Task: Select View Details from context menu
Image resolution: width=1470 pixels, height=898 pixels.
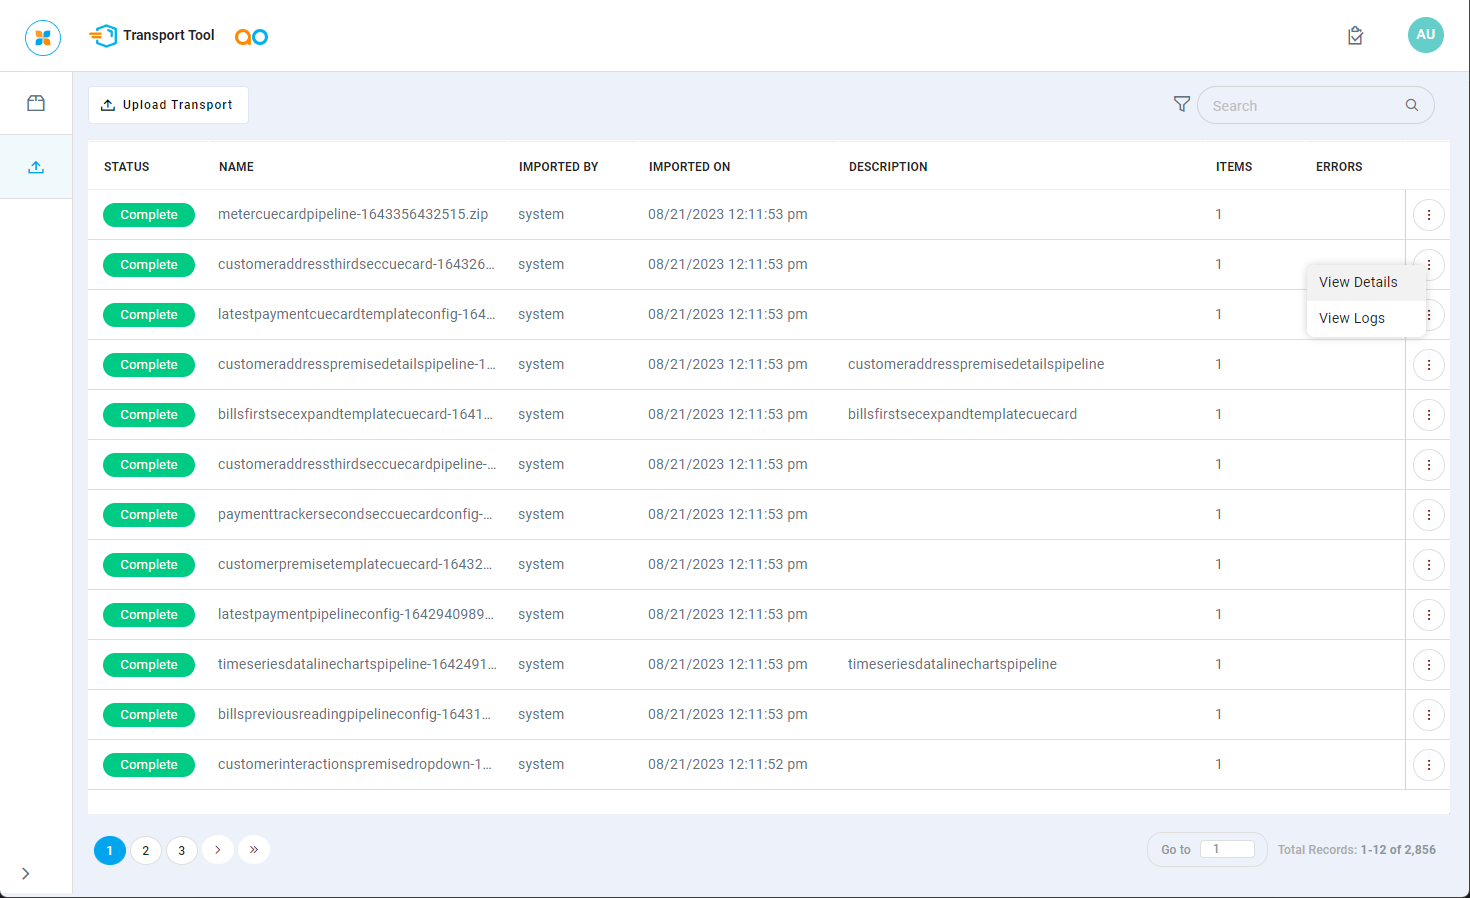Action: tap(1357, 282)
